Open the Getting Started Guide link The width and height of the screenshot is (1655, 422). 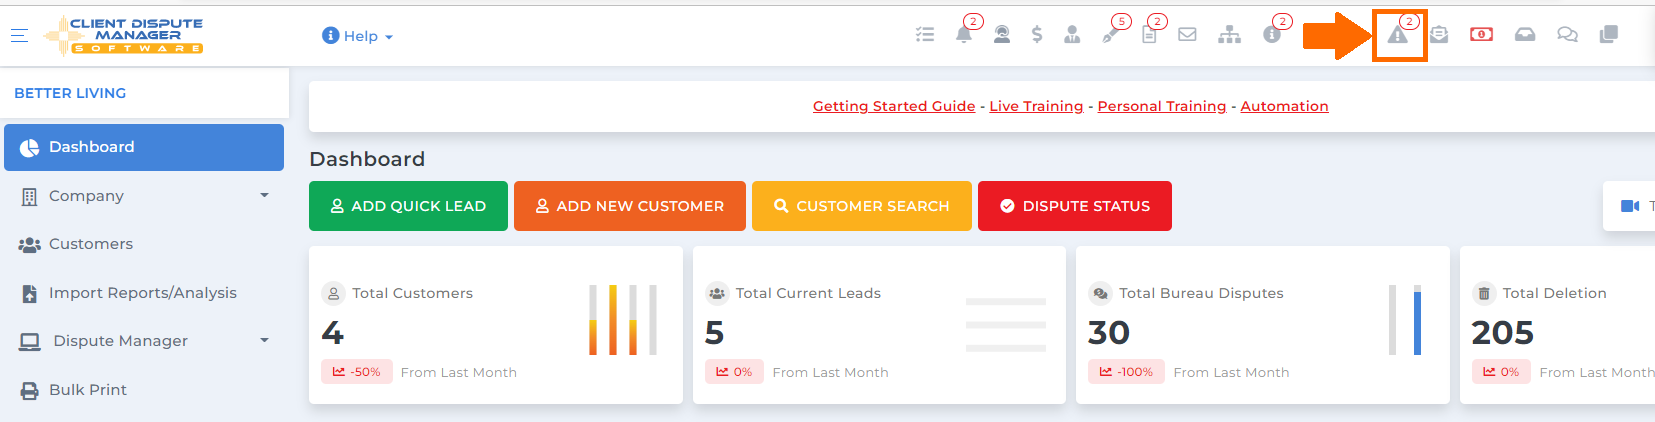pos(894,106)
